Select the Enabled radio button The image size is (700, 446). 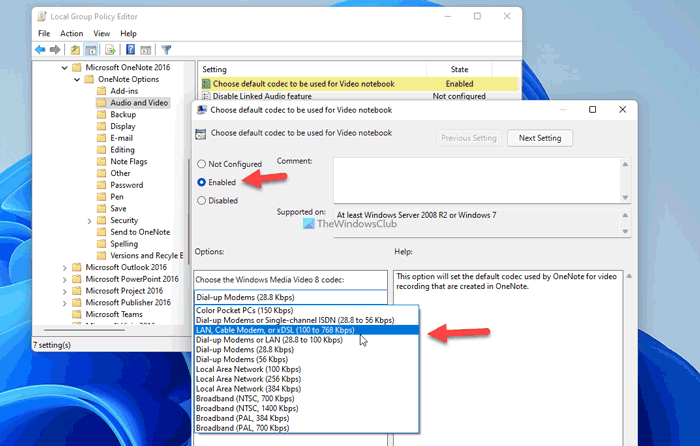(202, 182)
